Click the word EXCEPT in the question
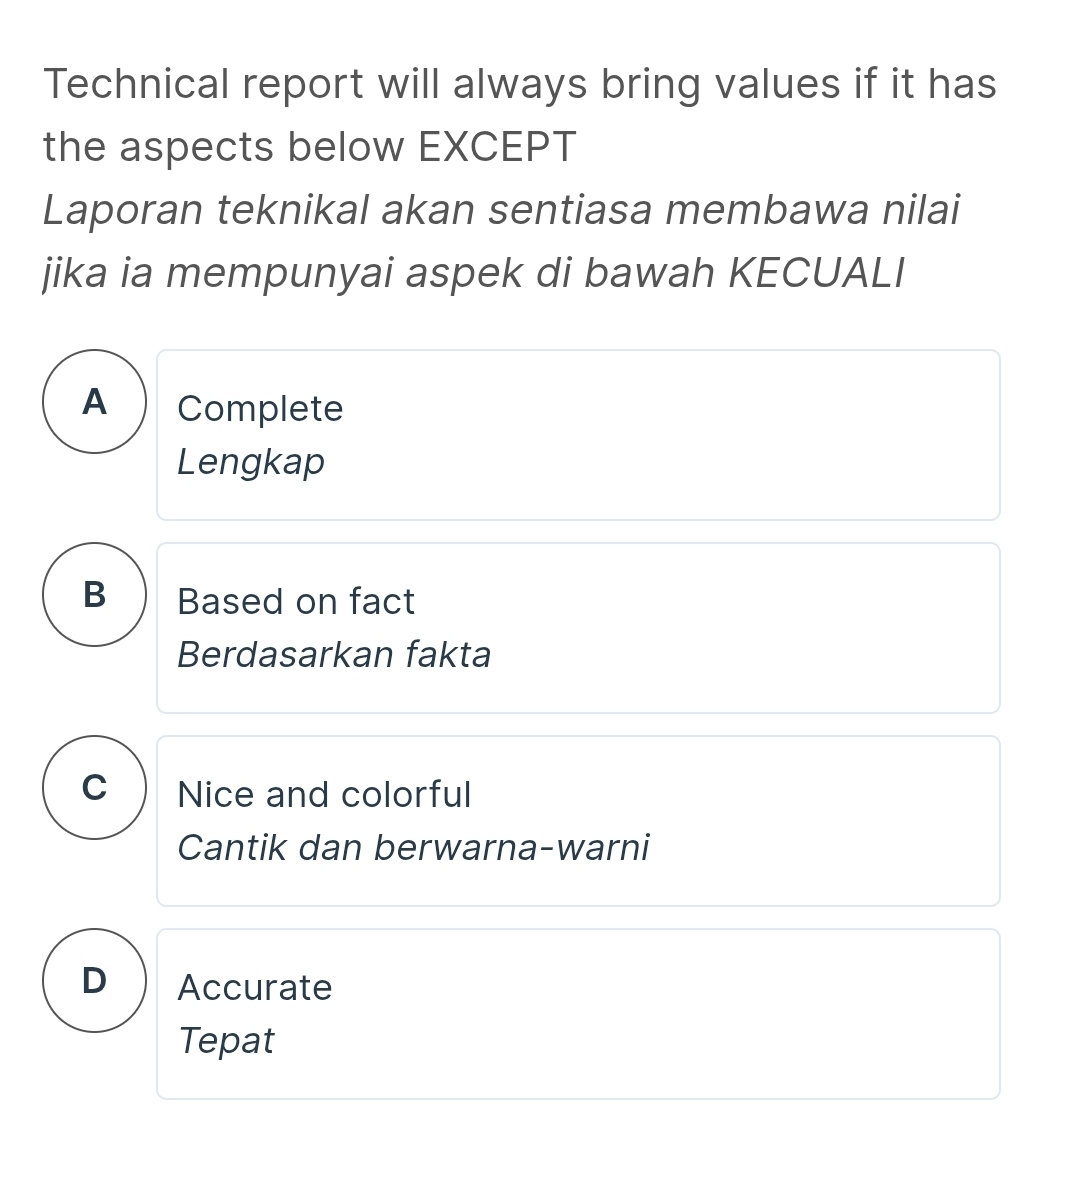Screen dimensions: 1080x1204 [497, 147]
